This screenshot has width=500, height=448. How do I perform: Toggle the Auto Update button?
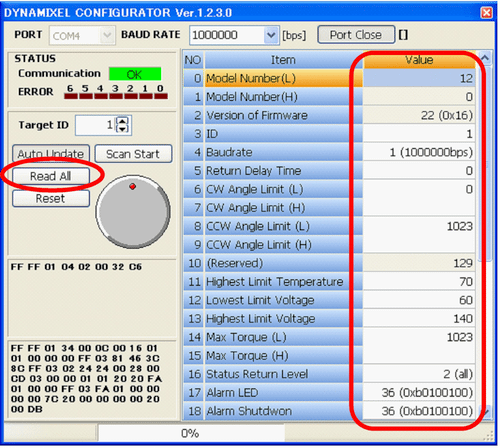point(51,154)
